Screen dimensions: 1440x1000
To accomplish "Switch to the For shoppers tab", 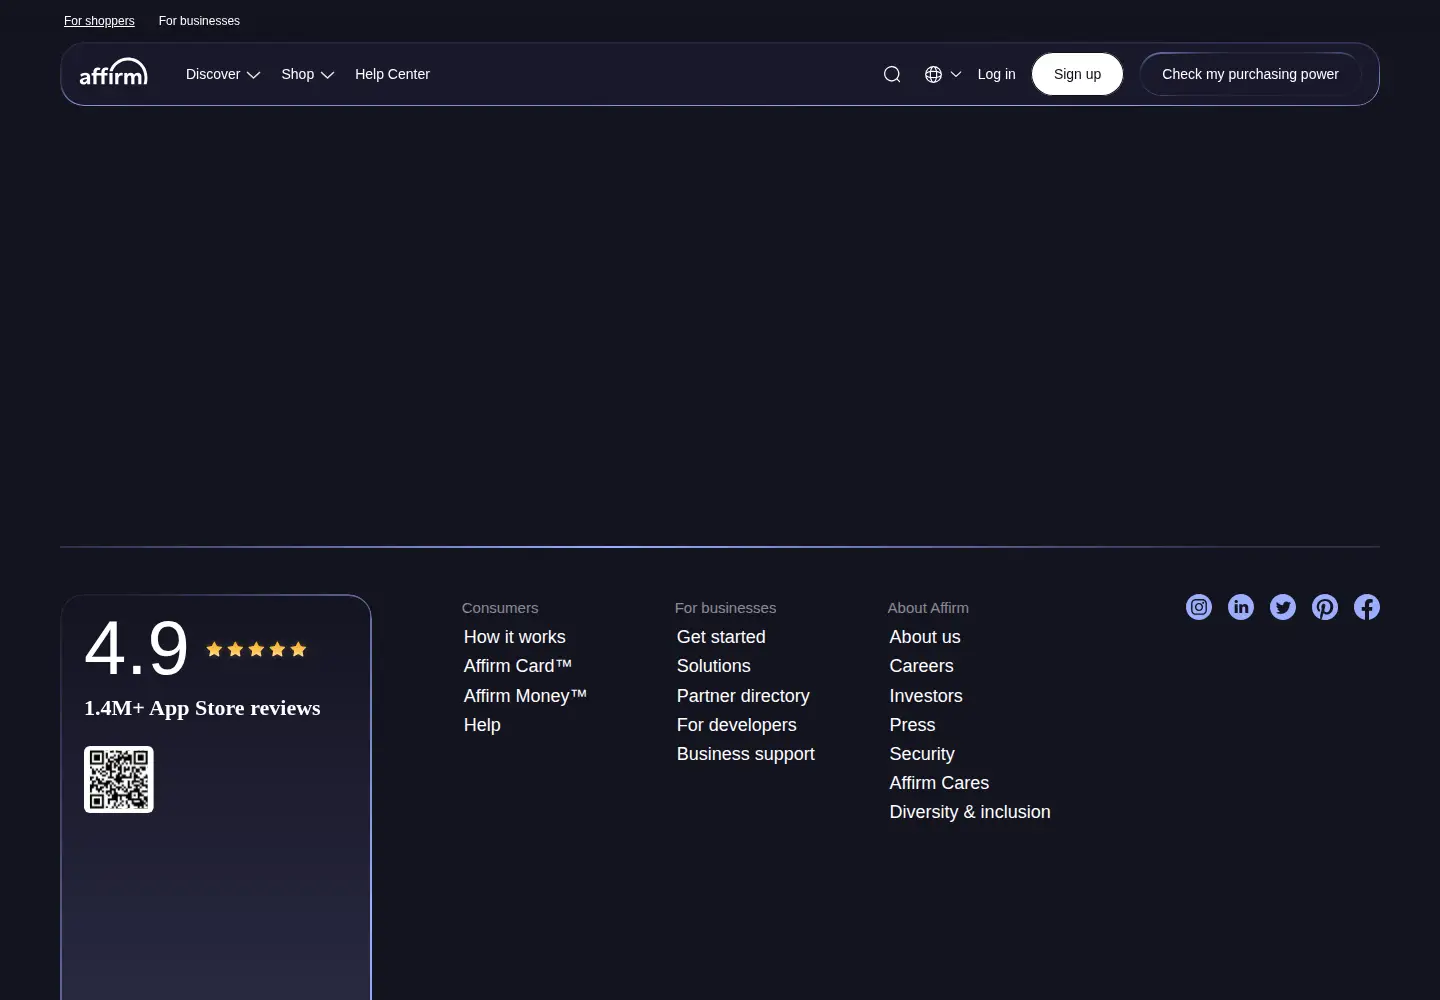I will pos(99,21).
